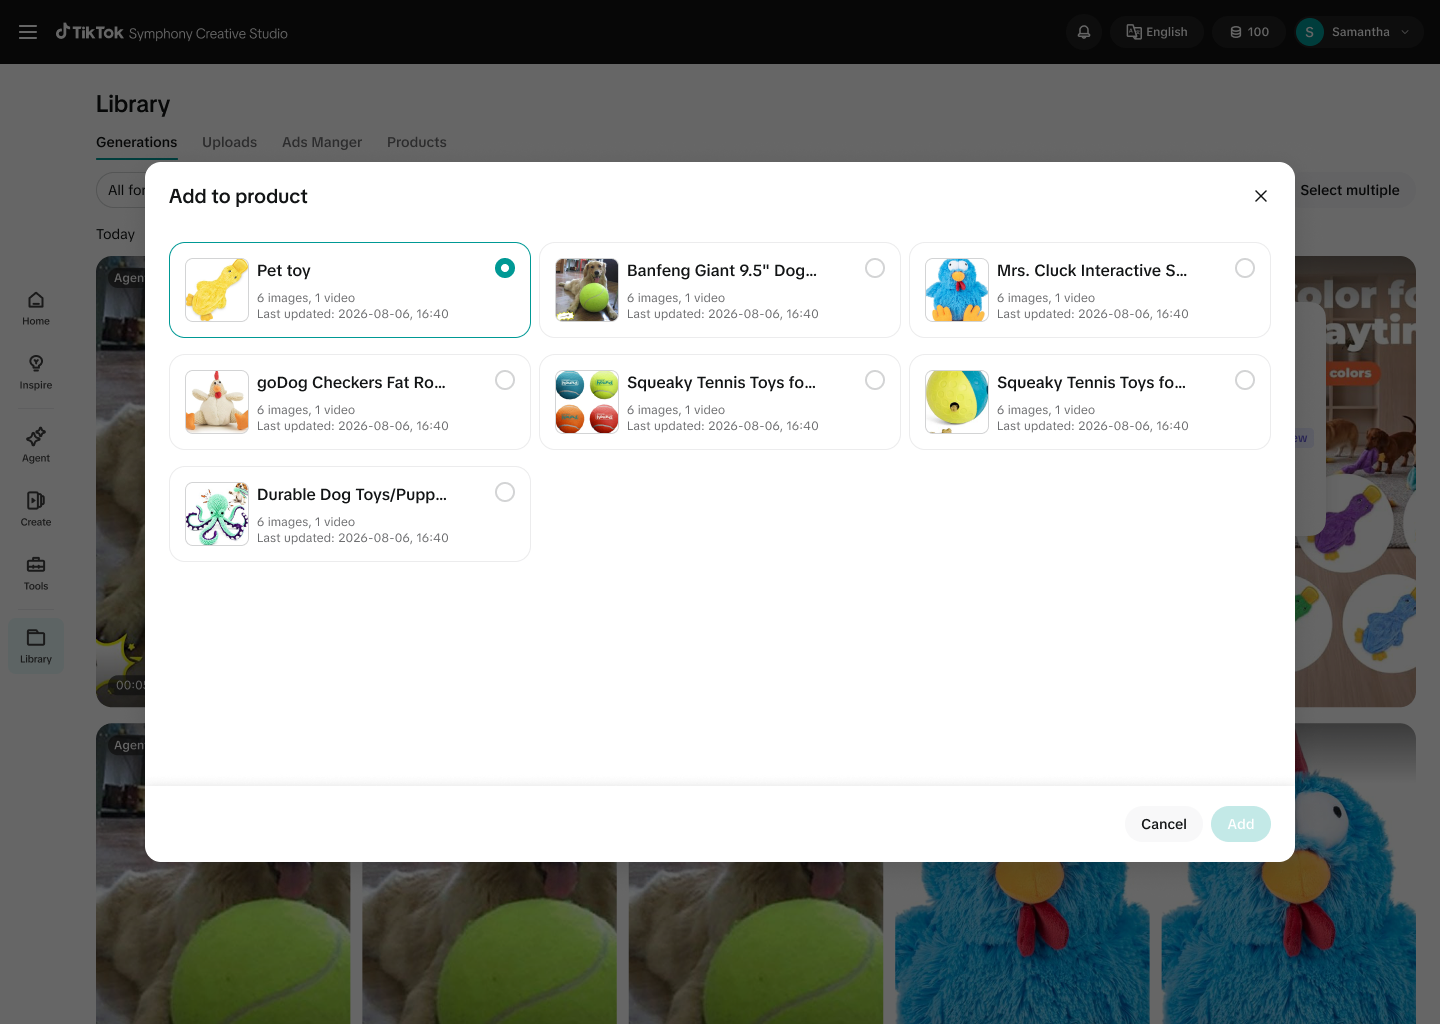
Task: Select the Pet toy radio button
Action: pos(505,268)
